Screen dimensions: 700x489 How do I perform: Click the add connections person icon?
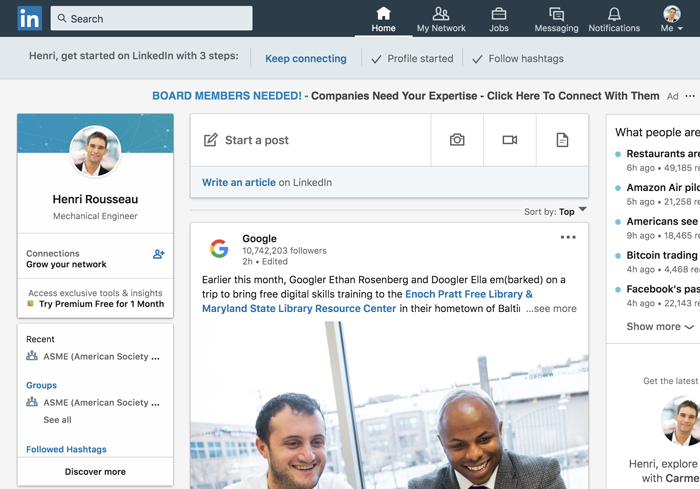tap(158, 255)
